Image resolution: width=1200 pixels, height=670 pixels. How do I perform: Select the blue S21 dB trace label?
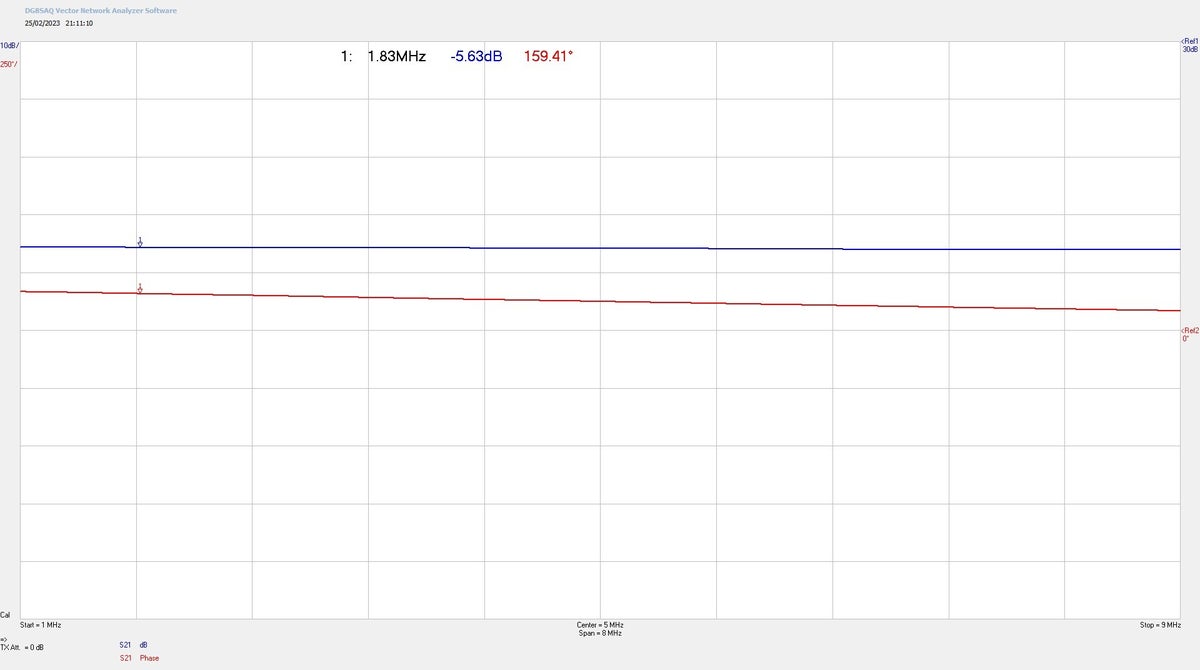tap(133, 645)
